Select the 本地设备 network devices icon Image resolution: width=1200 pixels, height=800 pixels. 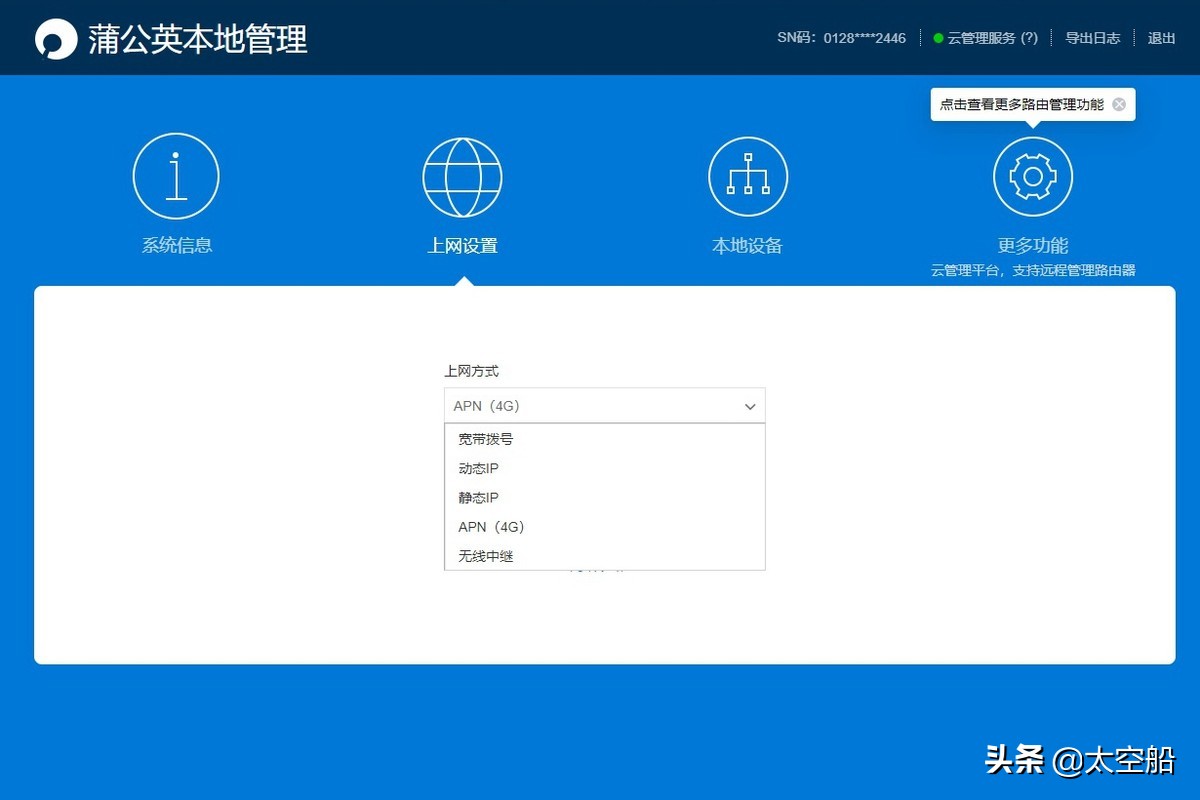747,175
